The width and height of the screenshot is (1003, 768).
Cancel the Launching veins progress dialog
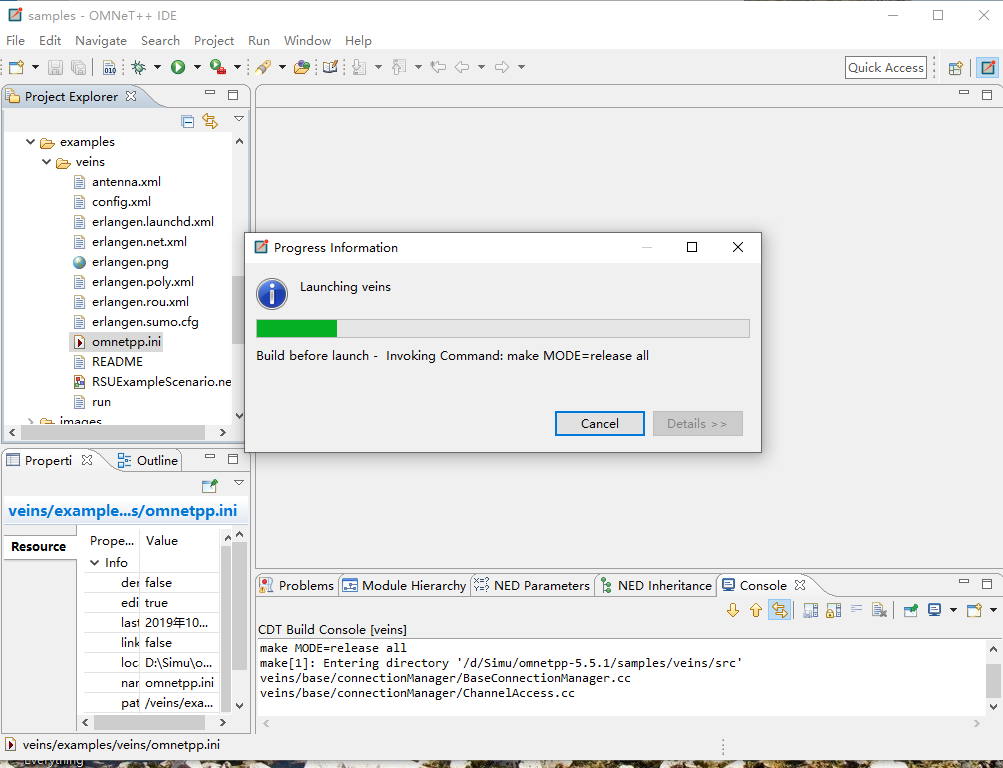(x=599, y=424)
